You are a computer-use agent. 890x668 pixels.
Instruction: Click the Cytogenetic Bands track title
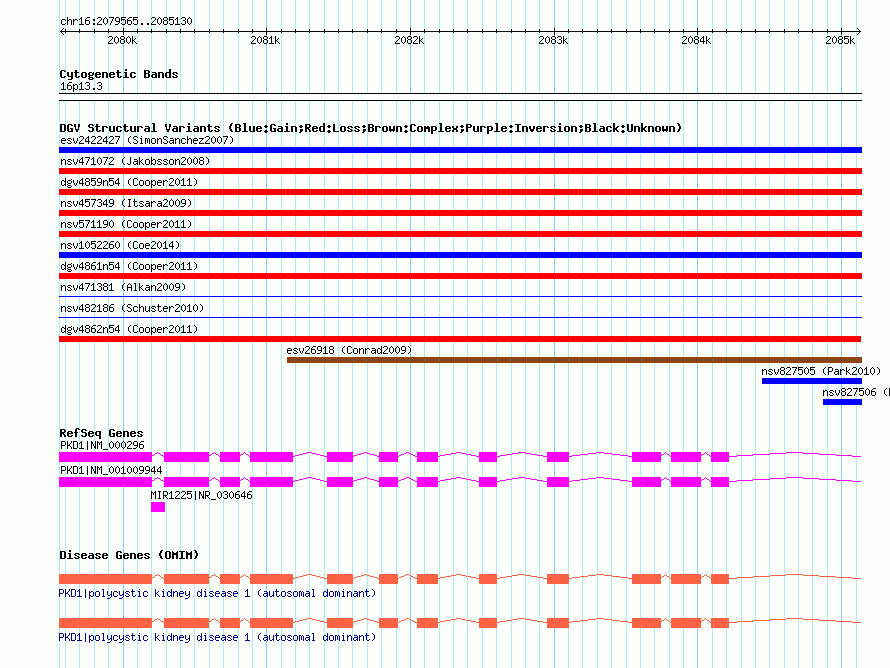[x=118, y=74]
